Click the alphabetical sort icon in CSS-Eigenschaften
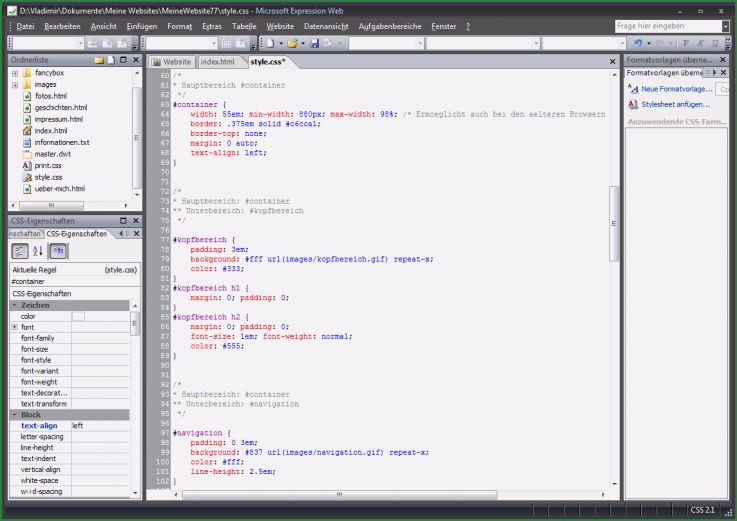 pyautogui.click(x=39, y=251)
